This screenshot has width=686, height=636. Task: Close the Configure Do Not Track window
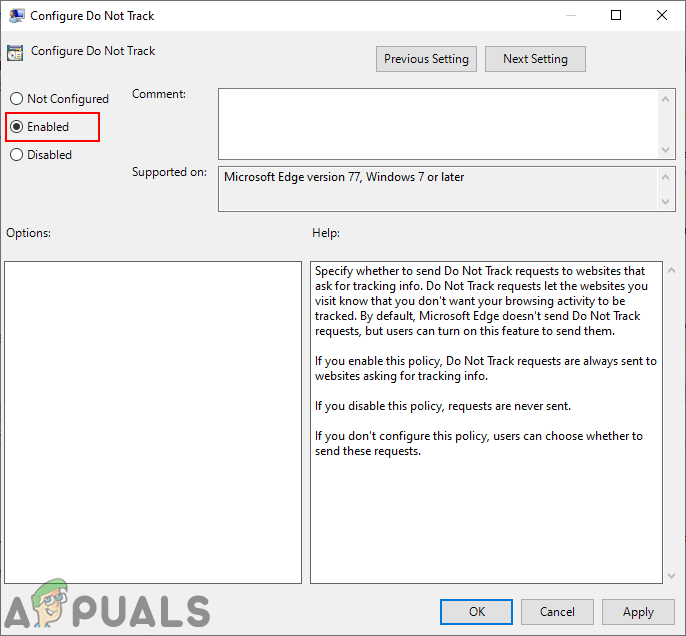[x=662, y=15]
